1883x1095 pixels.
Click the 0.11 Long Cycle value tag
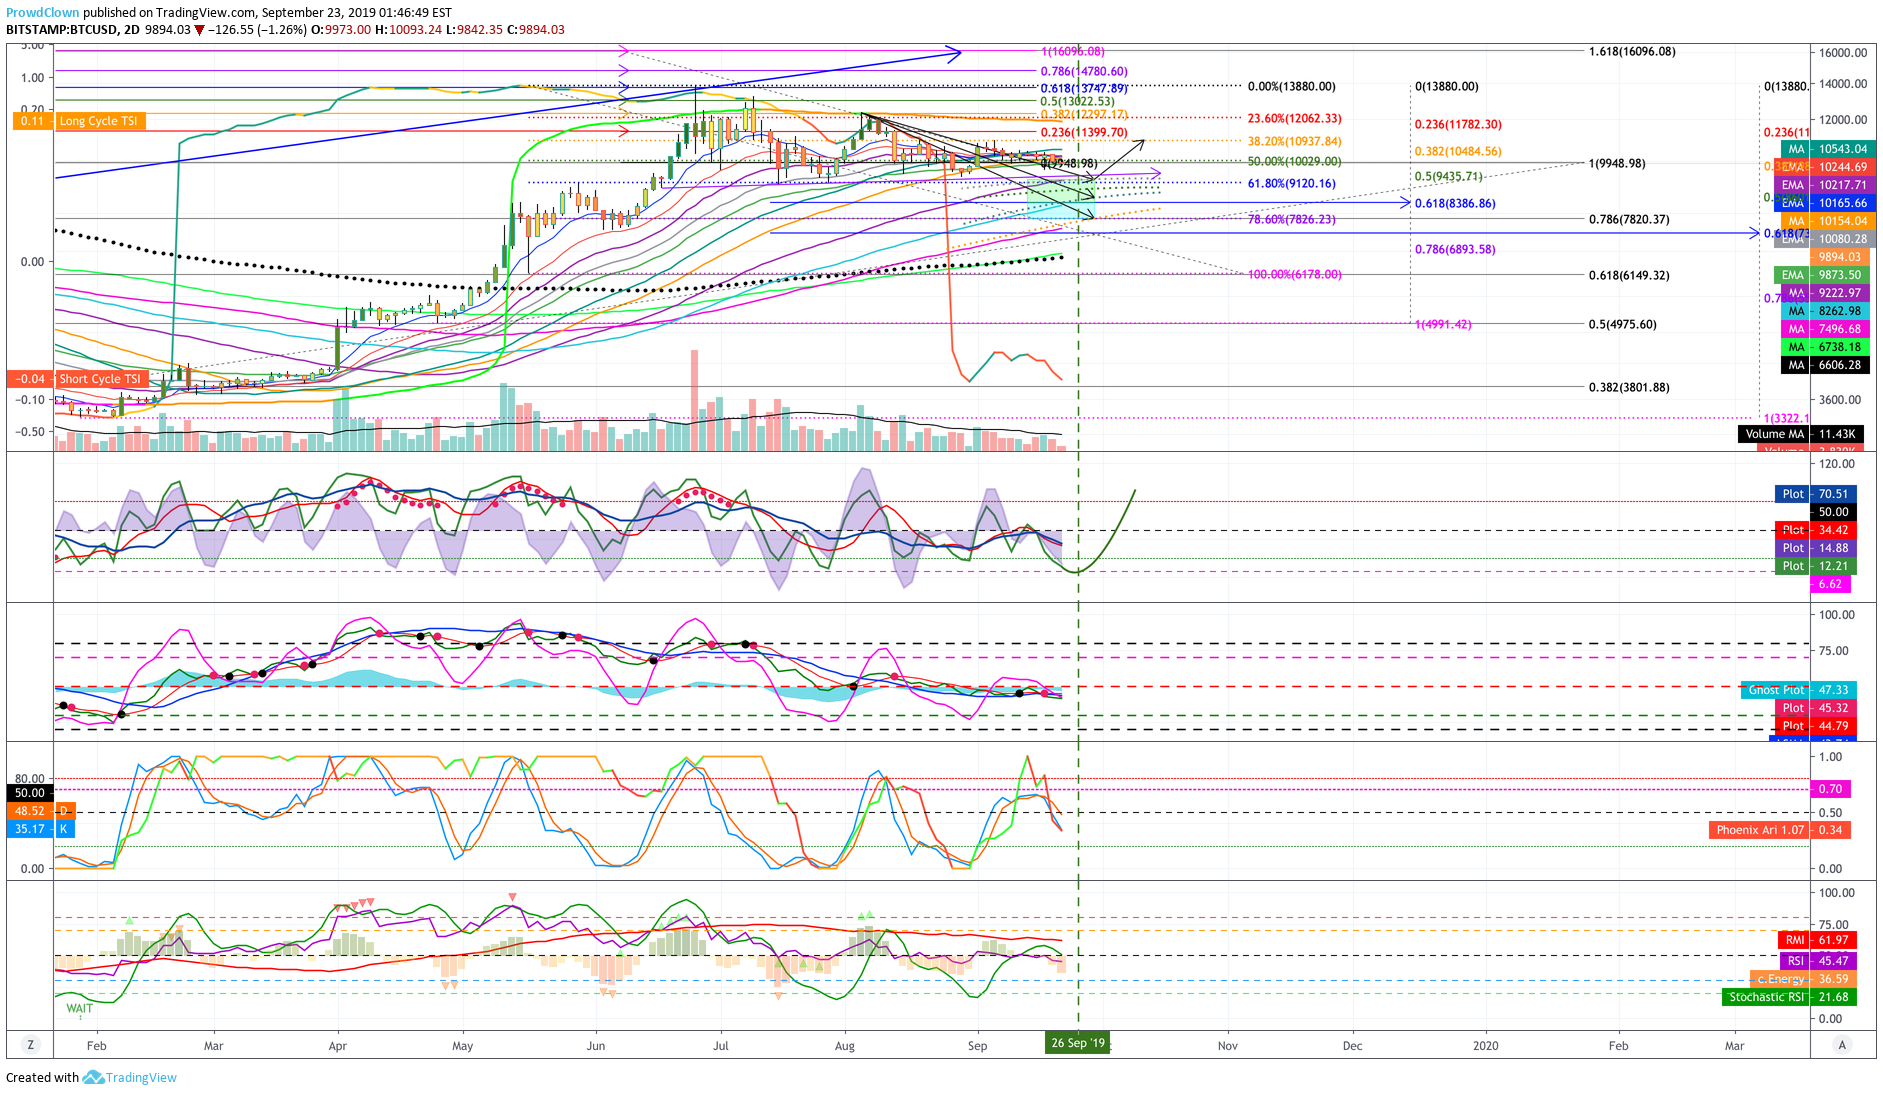[31, 121]
